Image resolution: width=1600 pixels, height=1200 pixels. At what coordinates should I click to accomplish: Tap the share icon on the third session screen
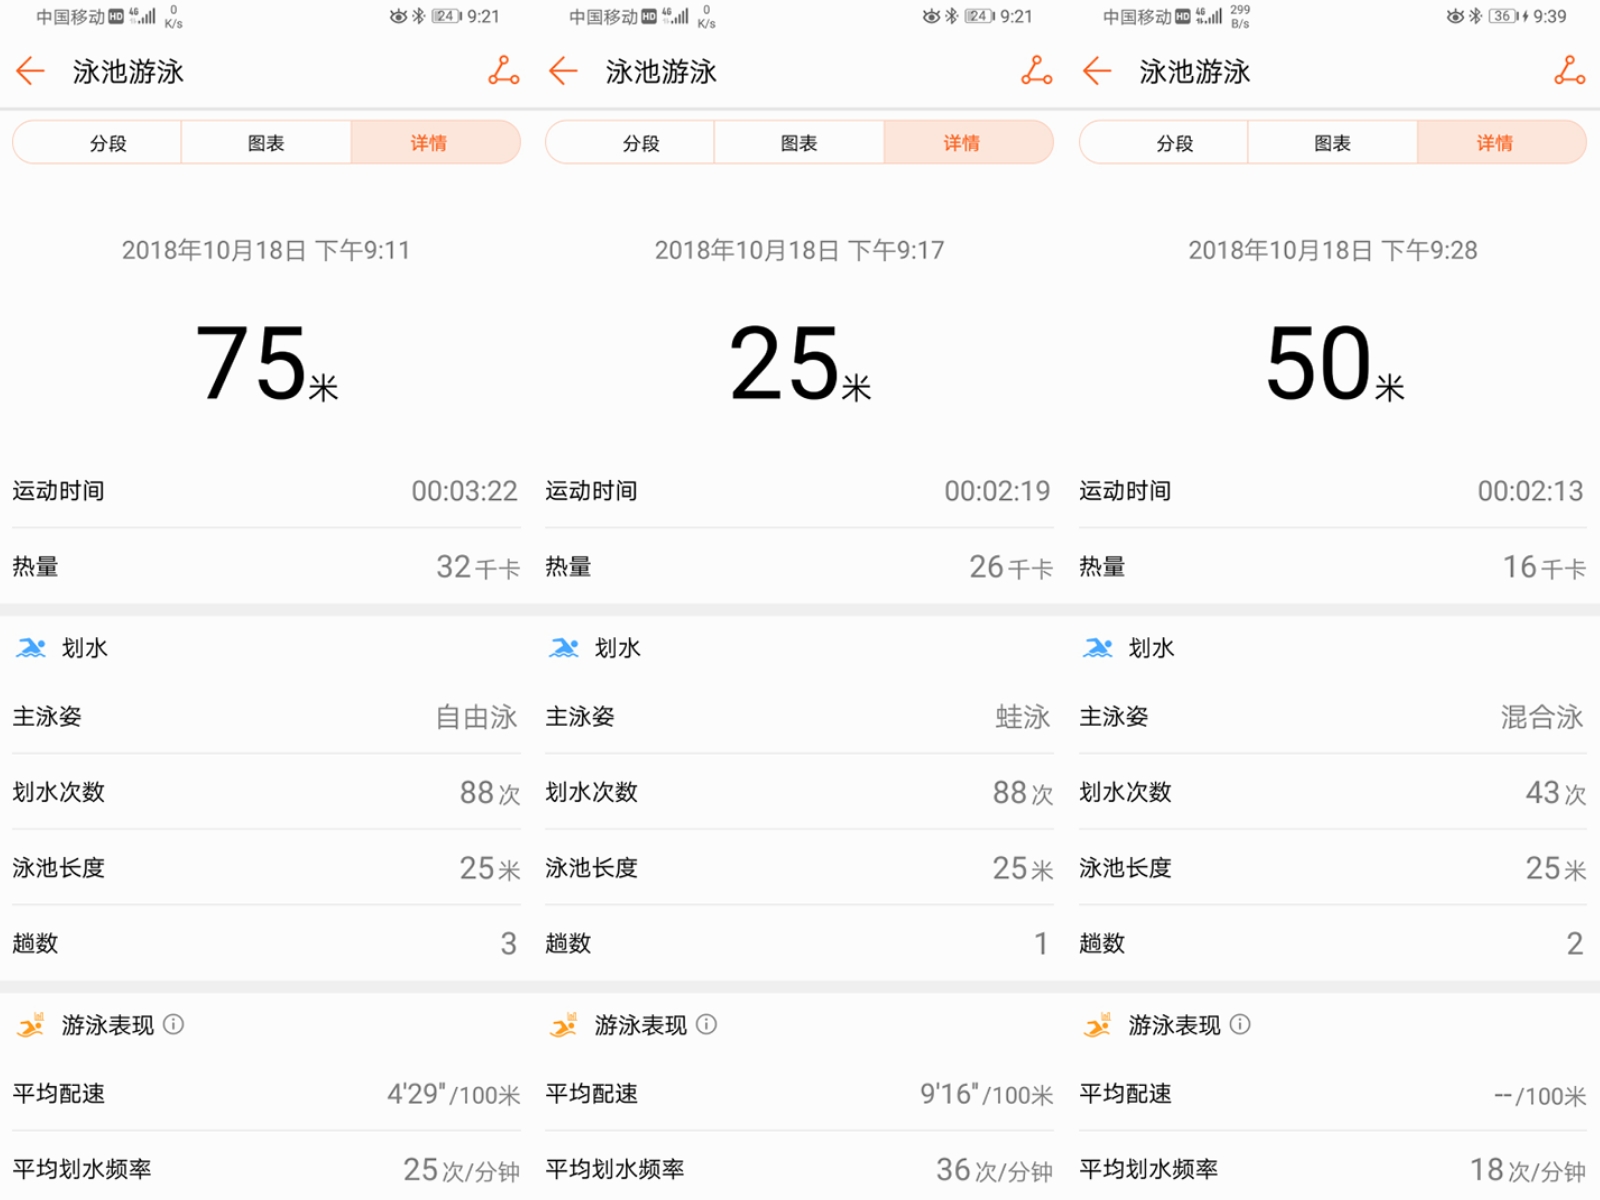point(1570,71)
